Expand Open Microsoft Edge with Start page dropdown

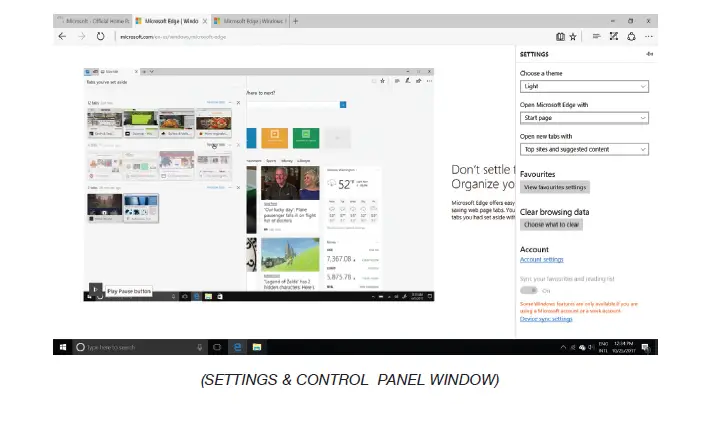click(584, 118)
